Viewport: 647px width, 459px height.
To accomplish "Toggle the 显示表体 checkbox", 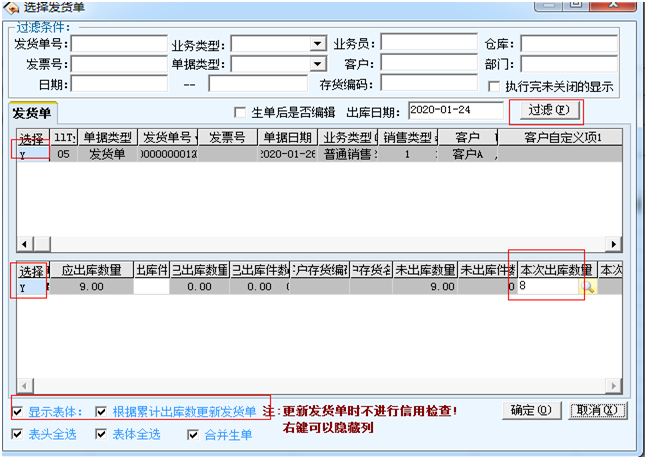I will click(18, 411).
